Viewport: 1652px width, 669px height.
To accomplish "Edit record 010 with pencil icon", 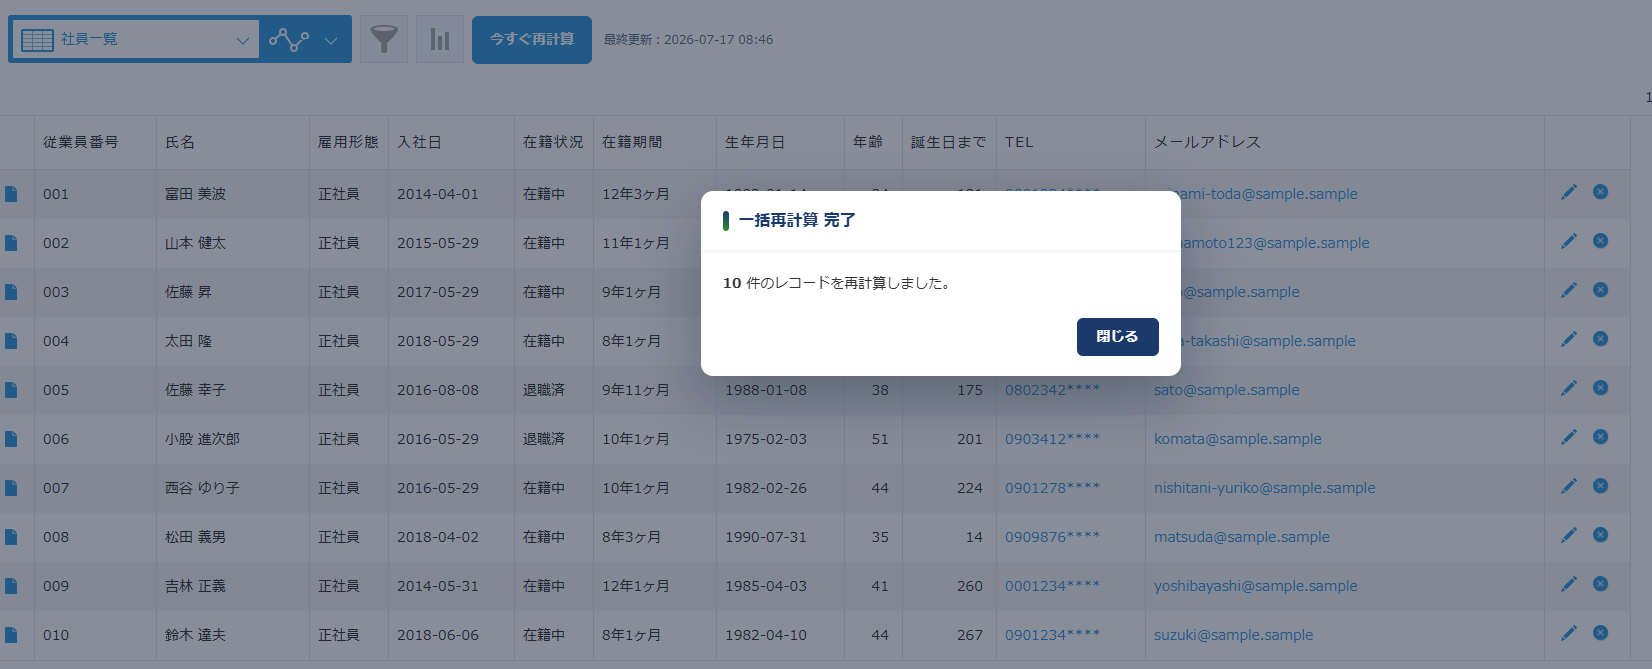I will coord(1569,633).
